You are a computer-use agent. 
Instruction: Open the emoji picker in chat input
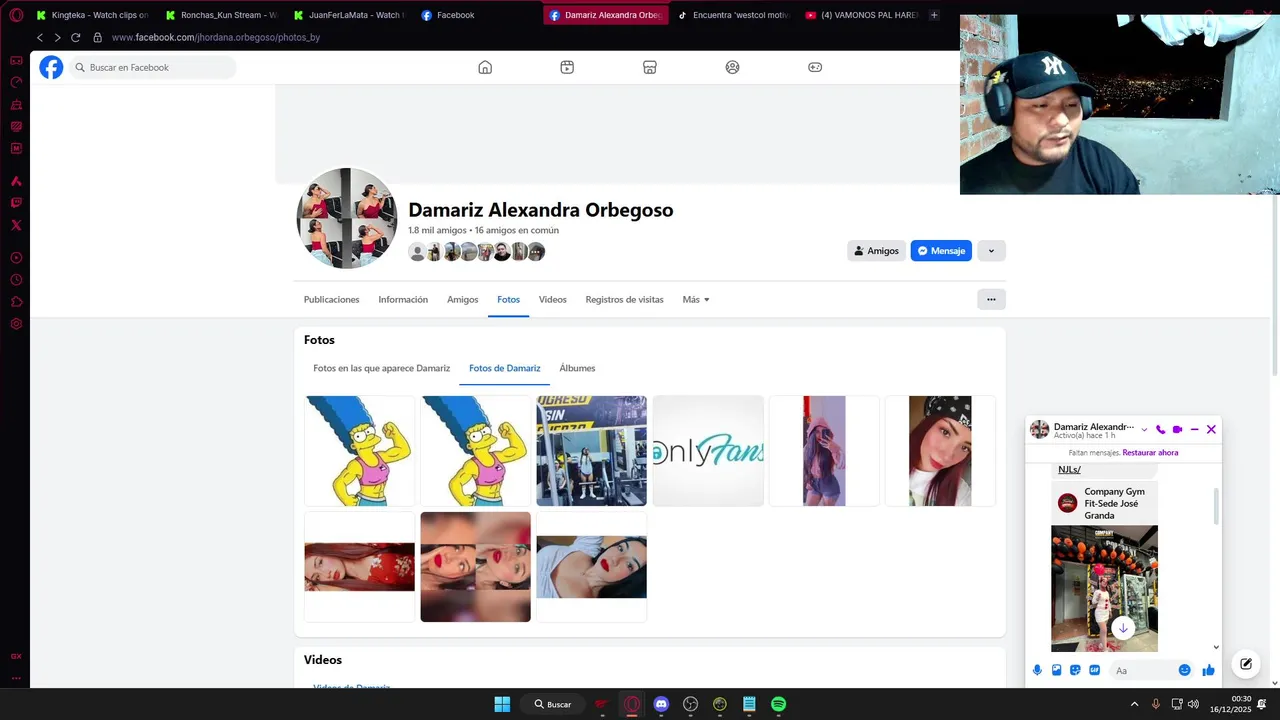tap(1185, 670)
